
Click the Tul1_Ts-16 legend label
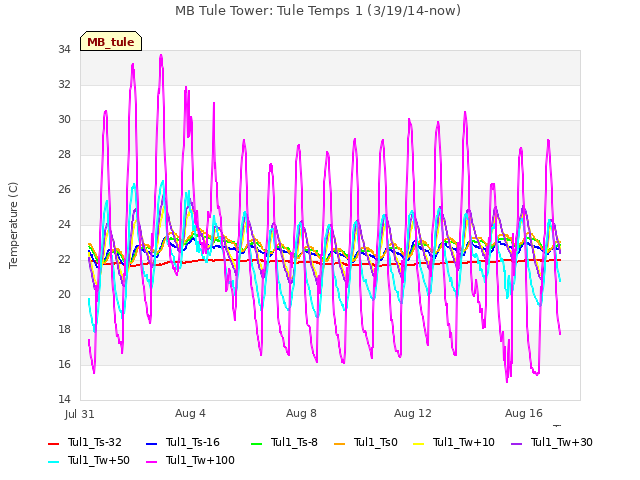(x=193, y=442)
